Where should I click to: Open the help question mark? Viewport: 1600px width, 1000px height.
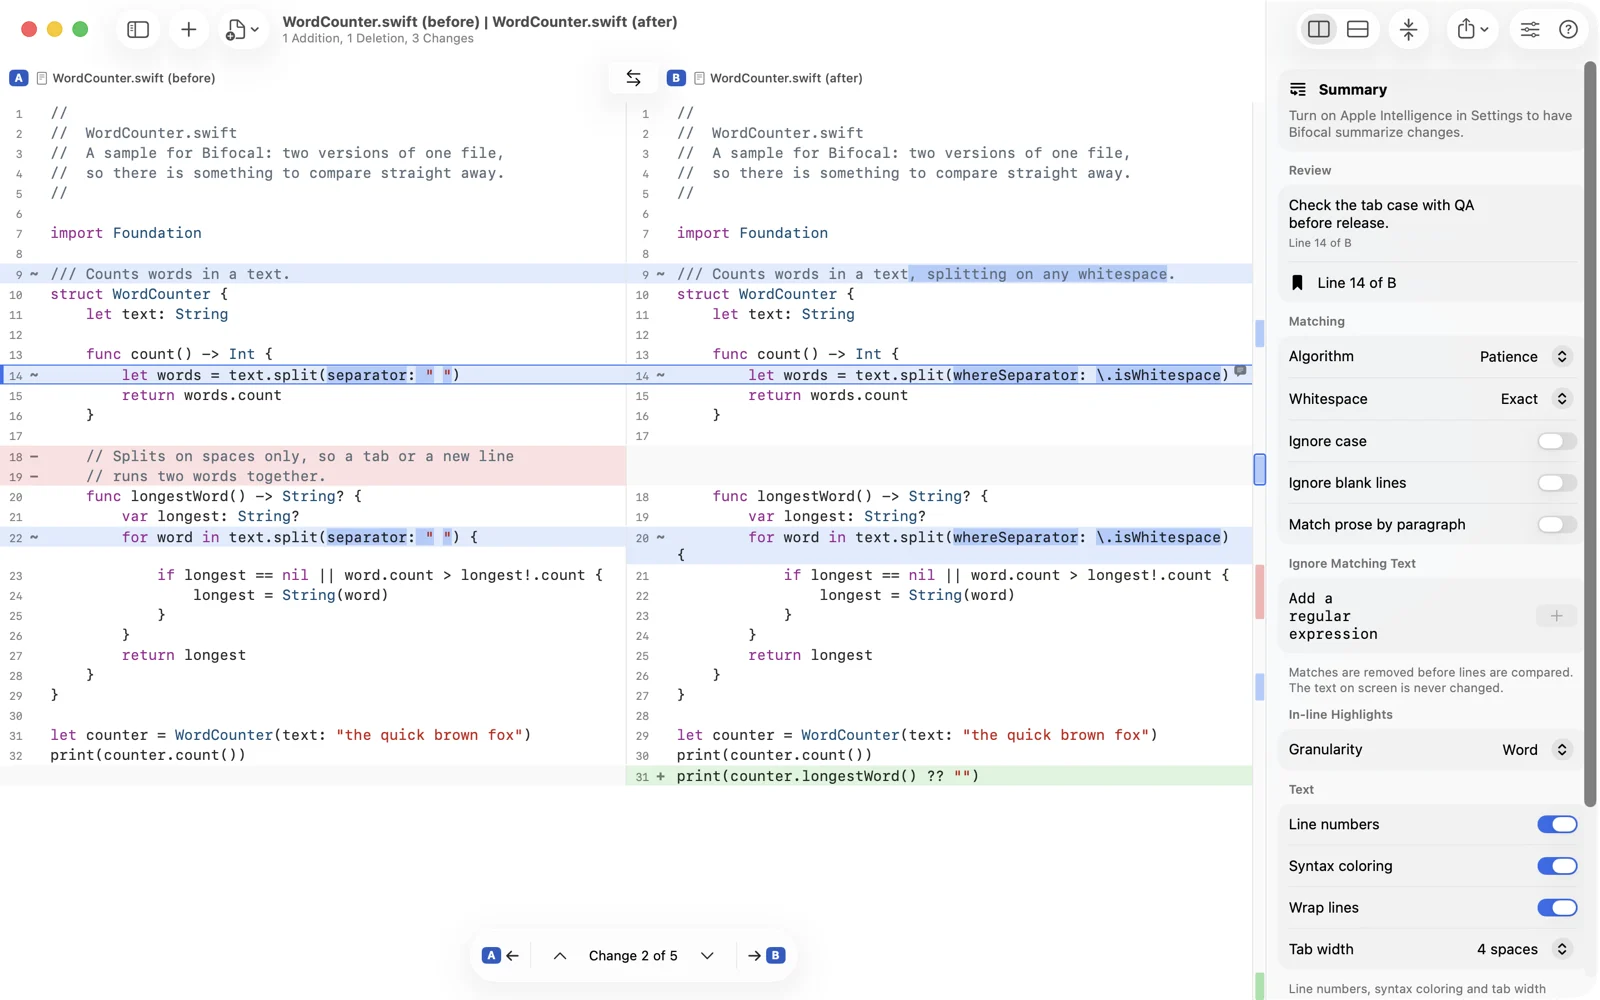[1568, 30]
